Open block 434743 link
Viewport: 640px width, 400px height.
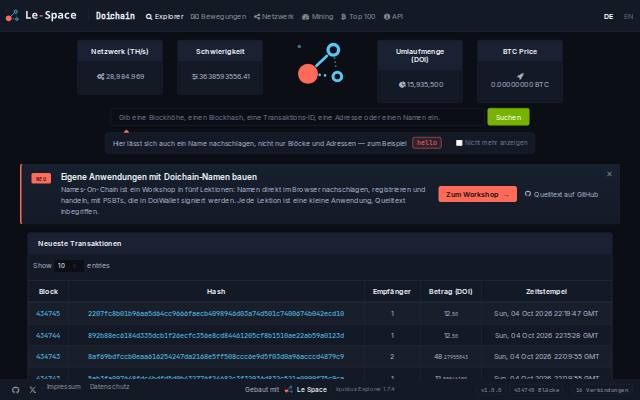coord(48,356)
